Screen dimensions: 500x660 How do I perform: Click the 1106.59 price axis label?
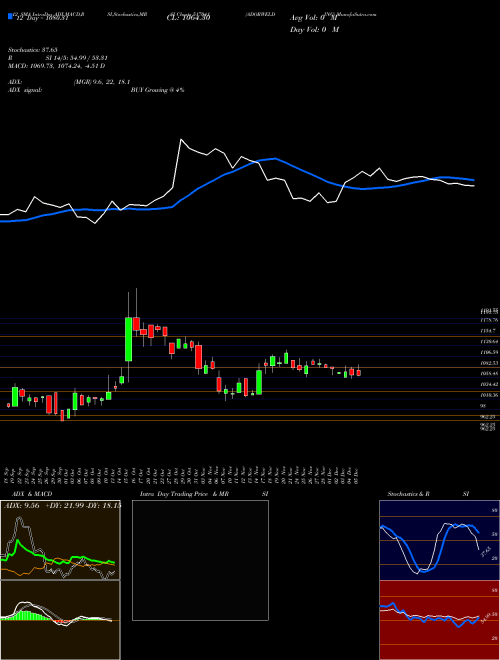489,352
